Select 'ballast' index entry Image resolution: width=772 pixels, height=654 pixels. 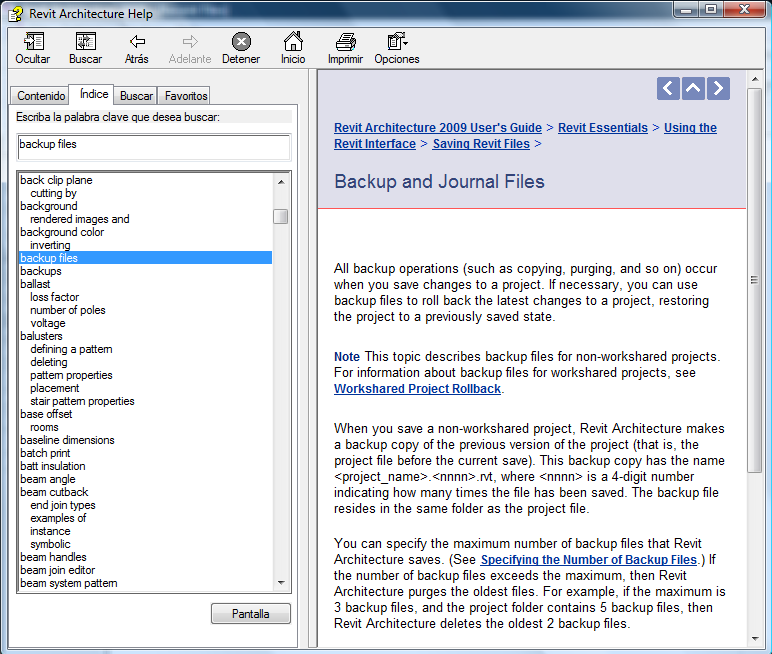(x=35, y=284)
